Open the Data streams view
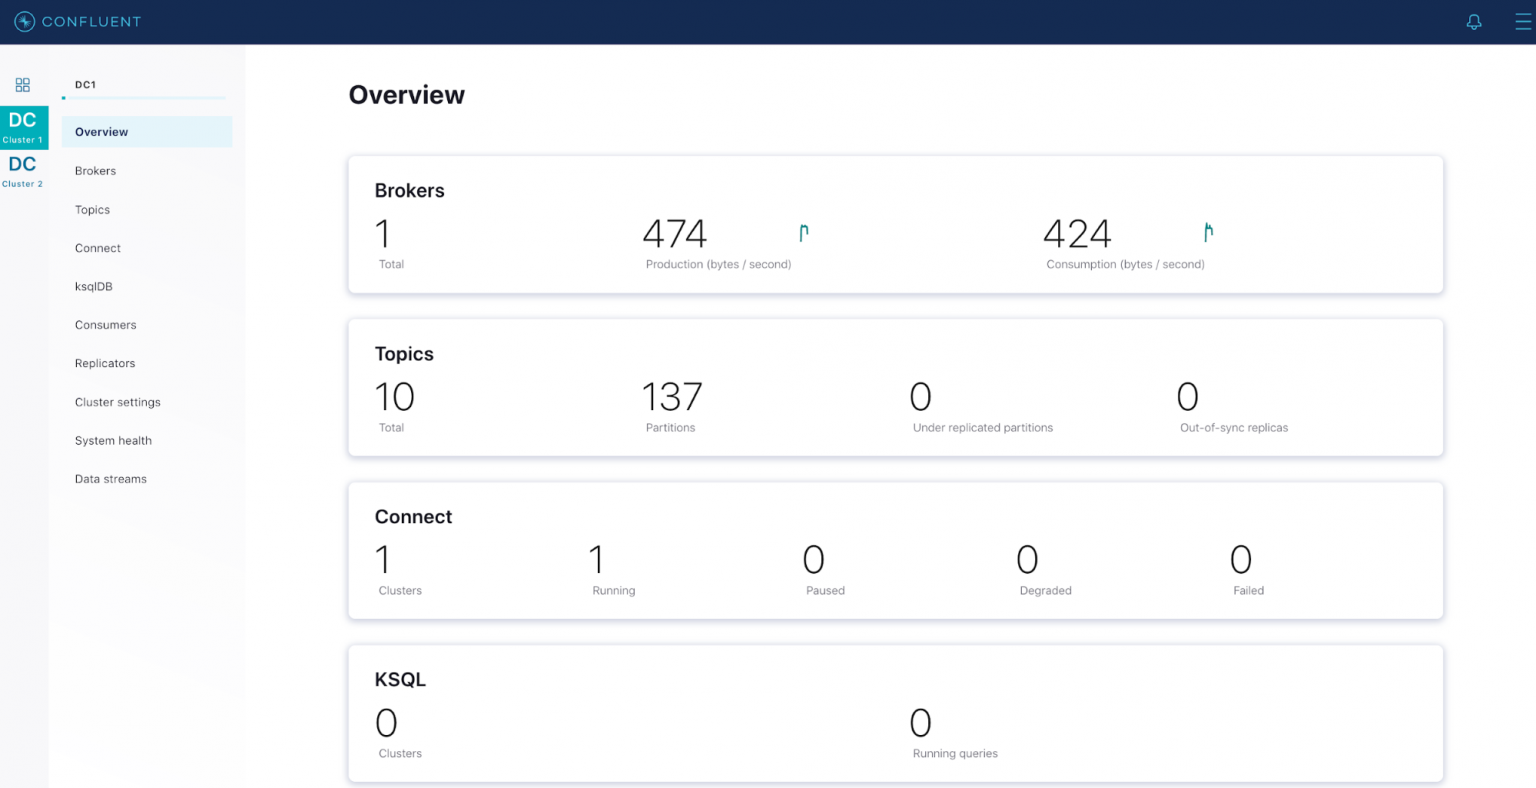Screen dimensions: 1536x788 point(110,478)
